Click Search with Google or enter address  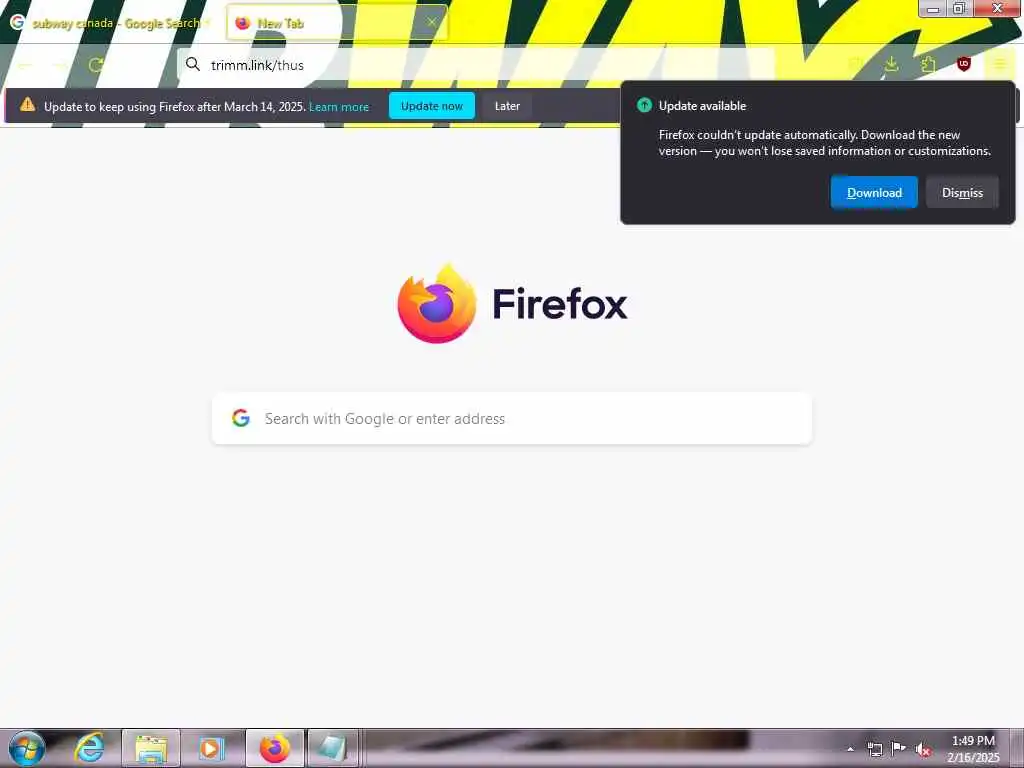pos(512,419)
